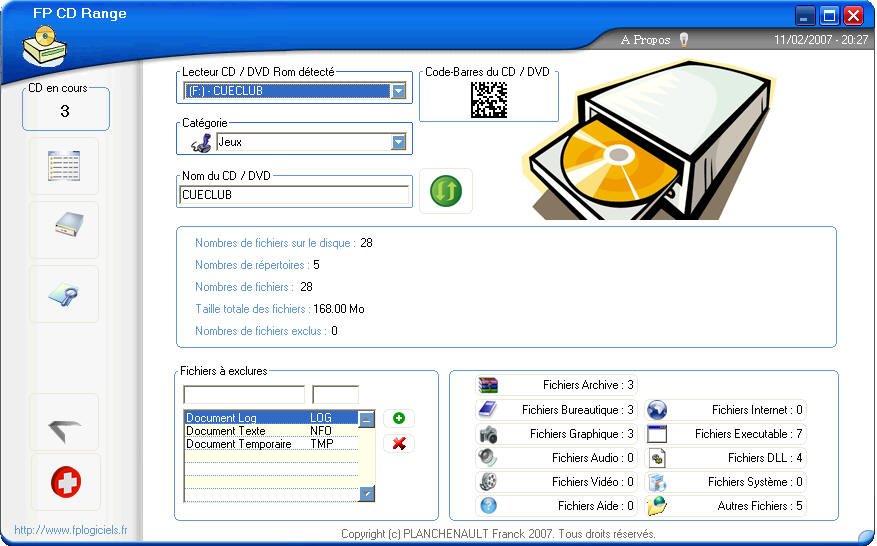Click Fichiers Executable count button
This screenshot has width=877, height=546.
[x=725, y=434]
